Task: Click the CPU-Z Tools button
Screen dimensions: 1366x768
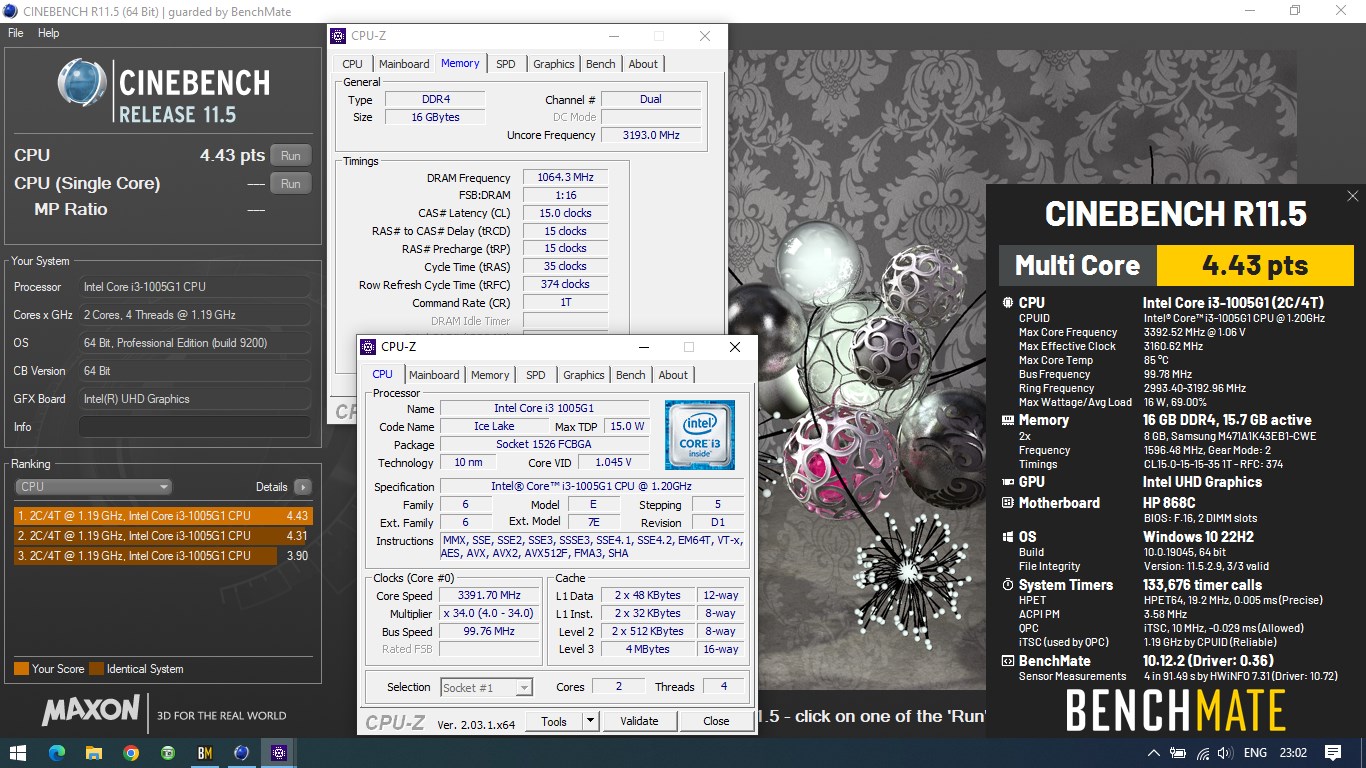Action: tap(554, 721)
